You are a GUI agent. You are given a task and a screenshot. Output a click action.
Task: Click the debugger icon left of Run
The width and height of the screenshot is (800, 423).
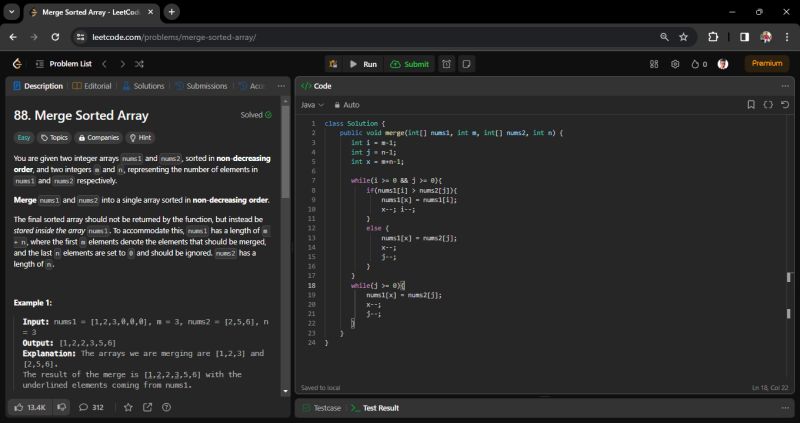[333, 64]
